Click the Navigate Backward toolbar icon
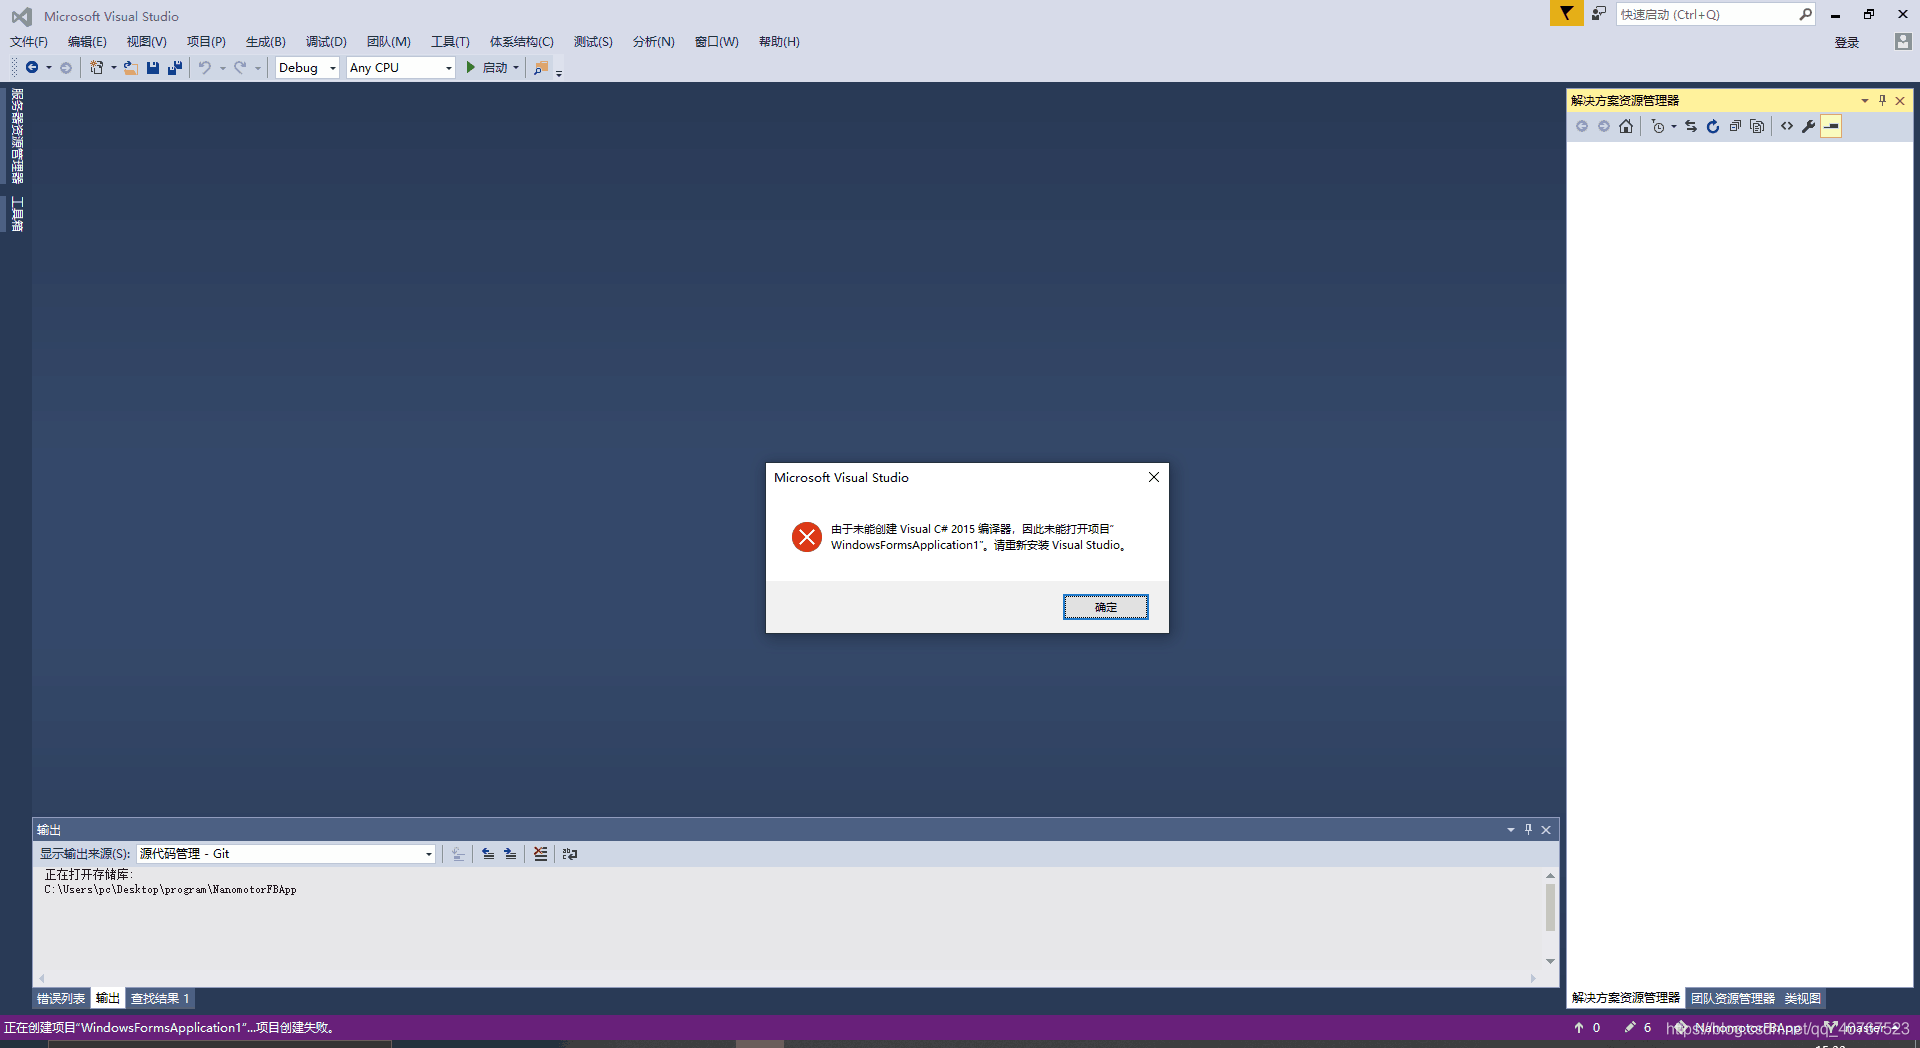 pyautogui.click(x=32, y=68)
